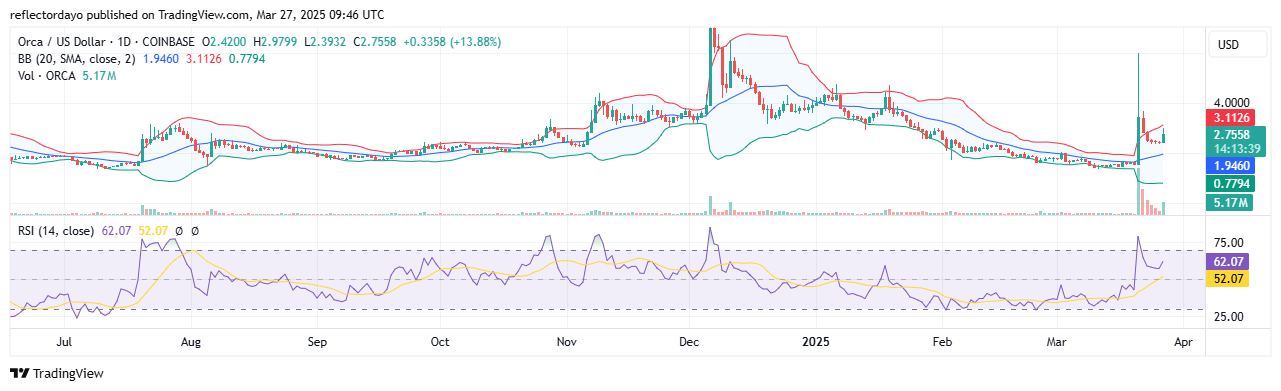Click the Jul label on time axis
This screenshot has height=391, width=1281.
[65, 341]
